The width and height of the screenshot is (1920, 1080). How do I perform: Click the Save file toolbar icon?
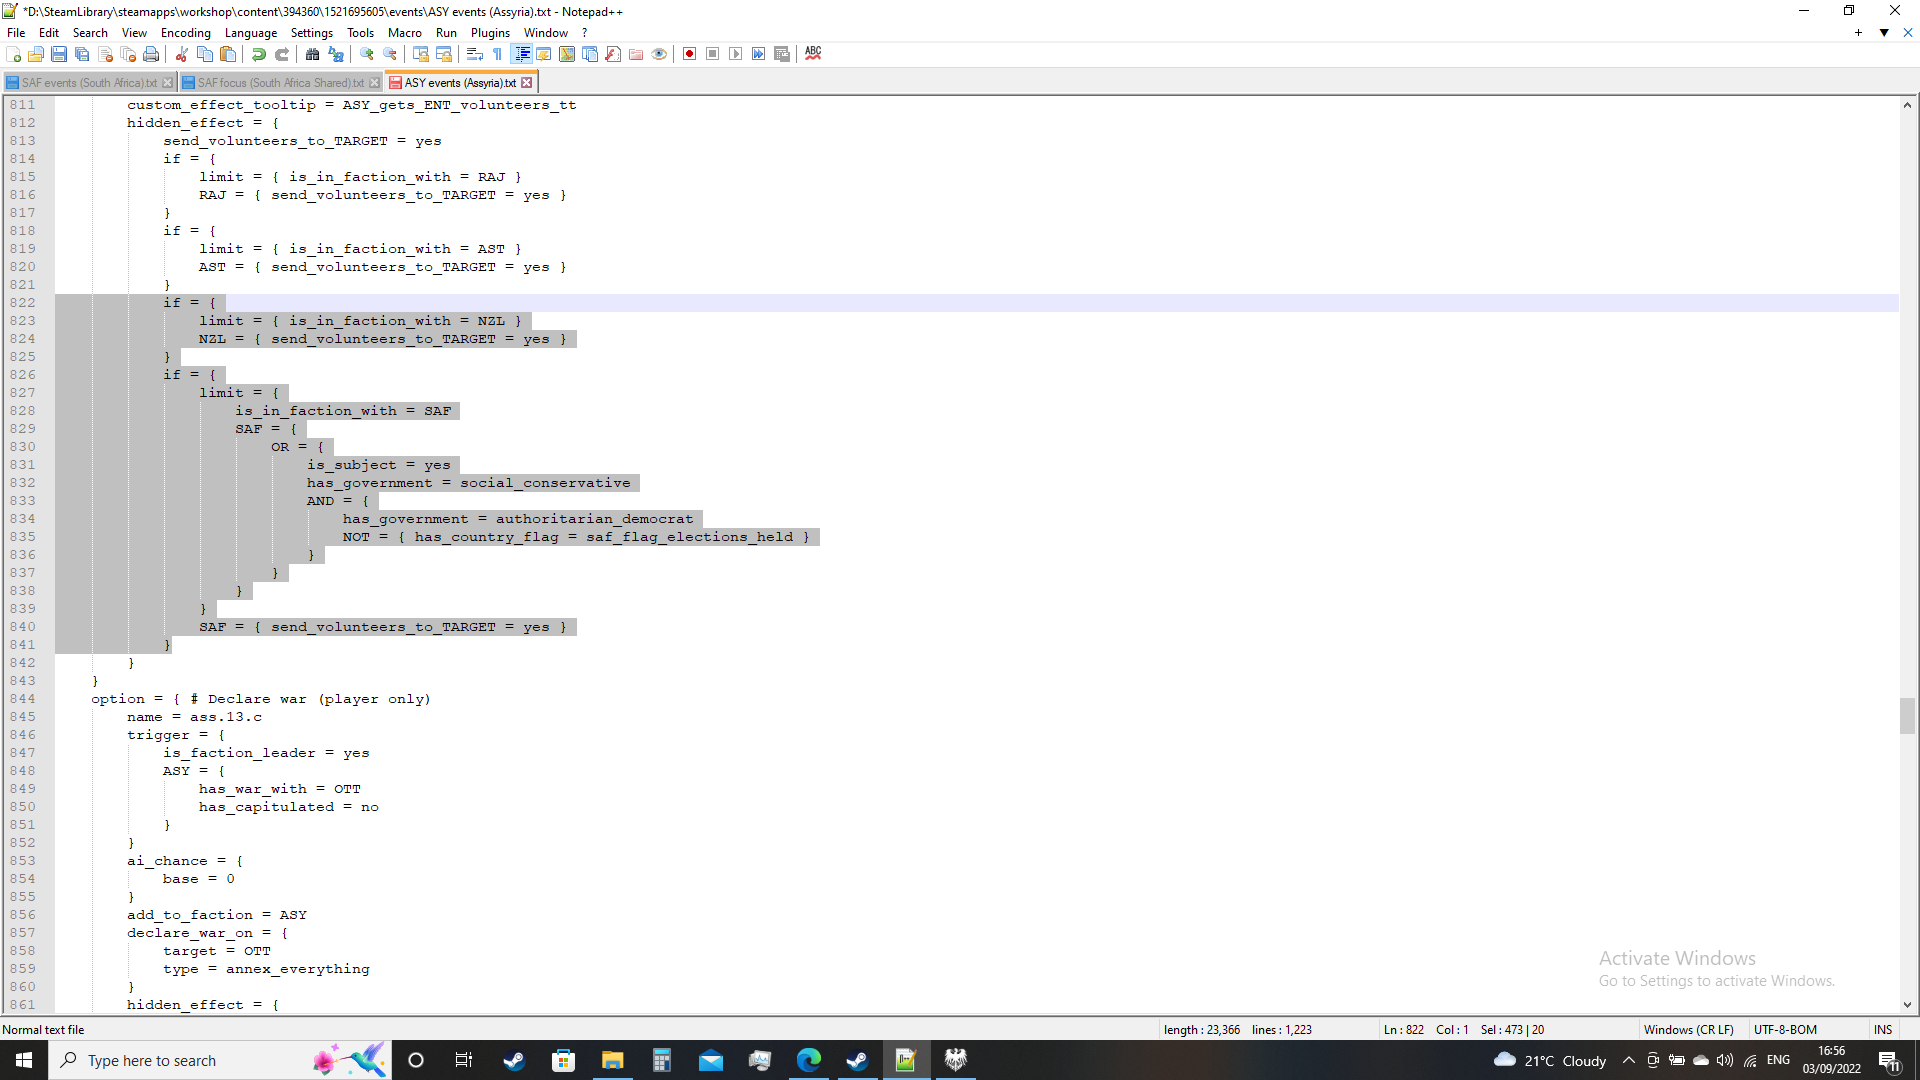click(x=59, y=54)
